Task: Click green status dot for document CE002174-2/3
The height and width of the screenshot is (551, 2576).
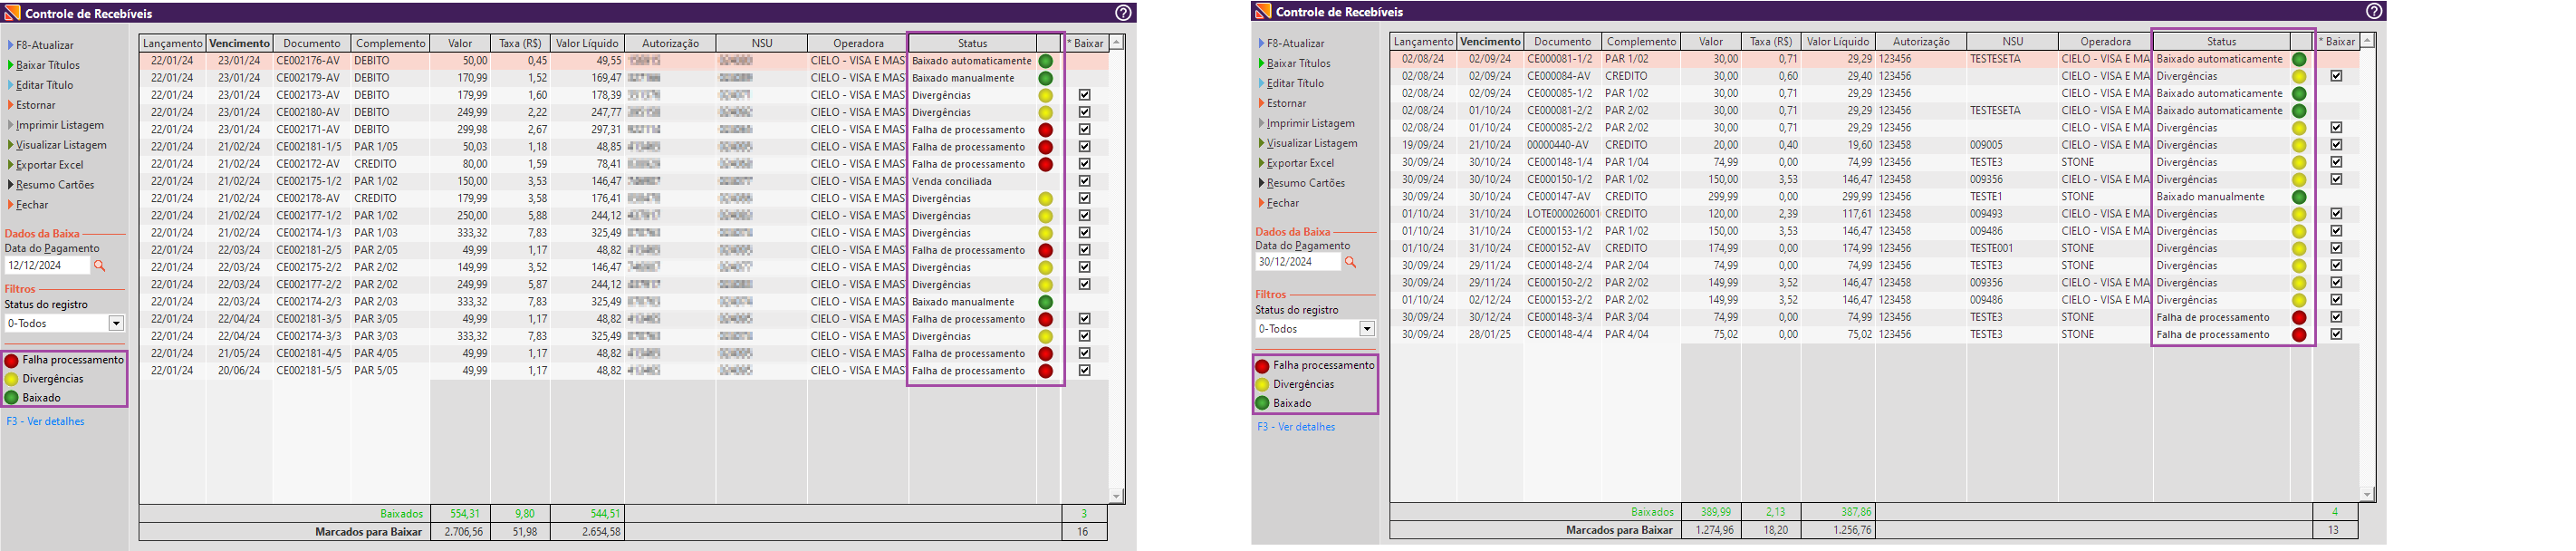Action: (x=1046, y=302)
